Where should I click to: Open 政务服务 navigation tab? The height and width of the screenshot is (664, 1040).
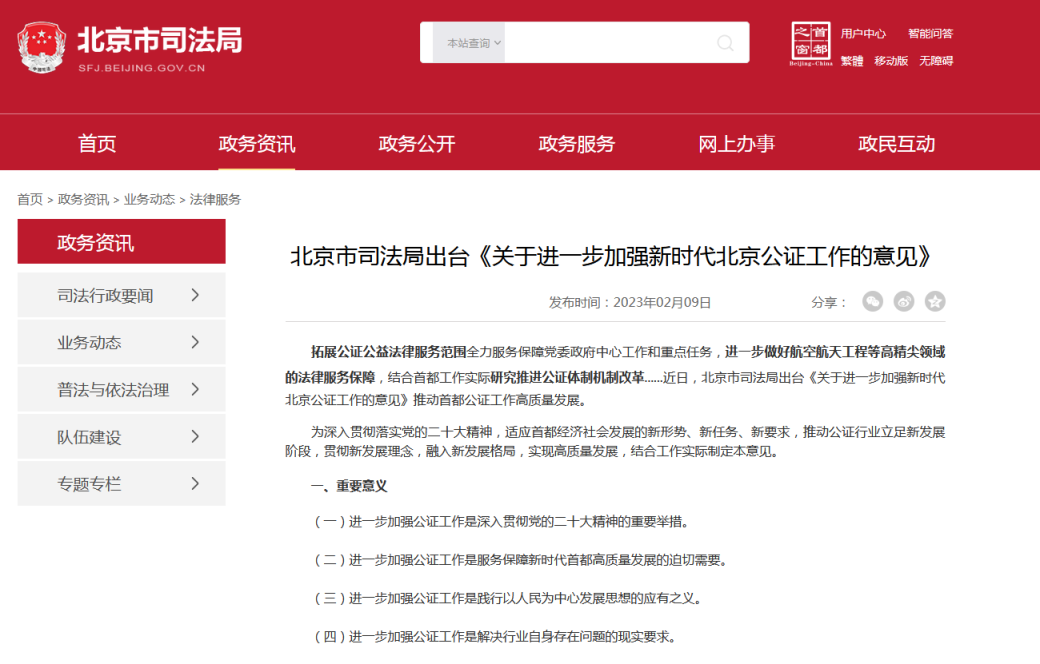pyautogui.click(x=576, y=144)
